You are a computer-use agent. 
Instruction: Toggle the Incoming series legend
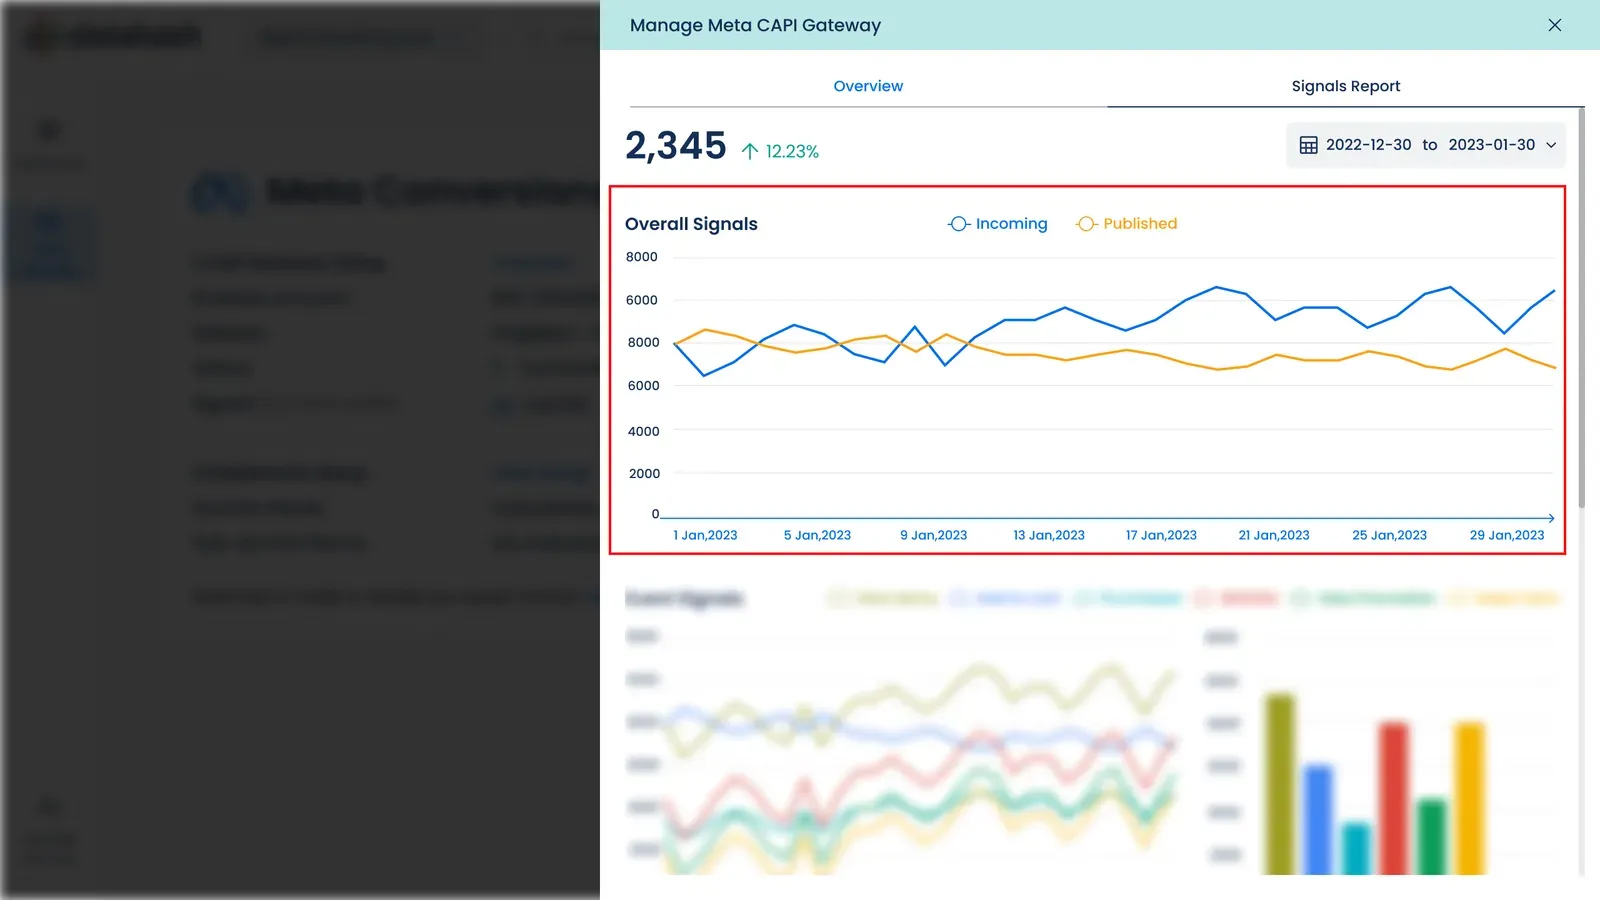998,224
